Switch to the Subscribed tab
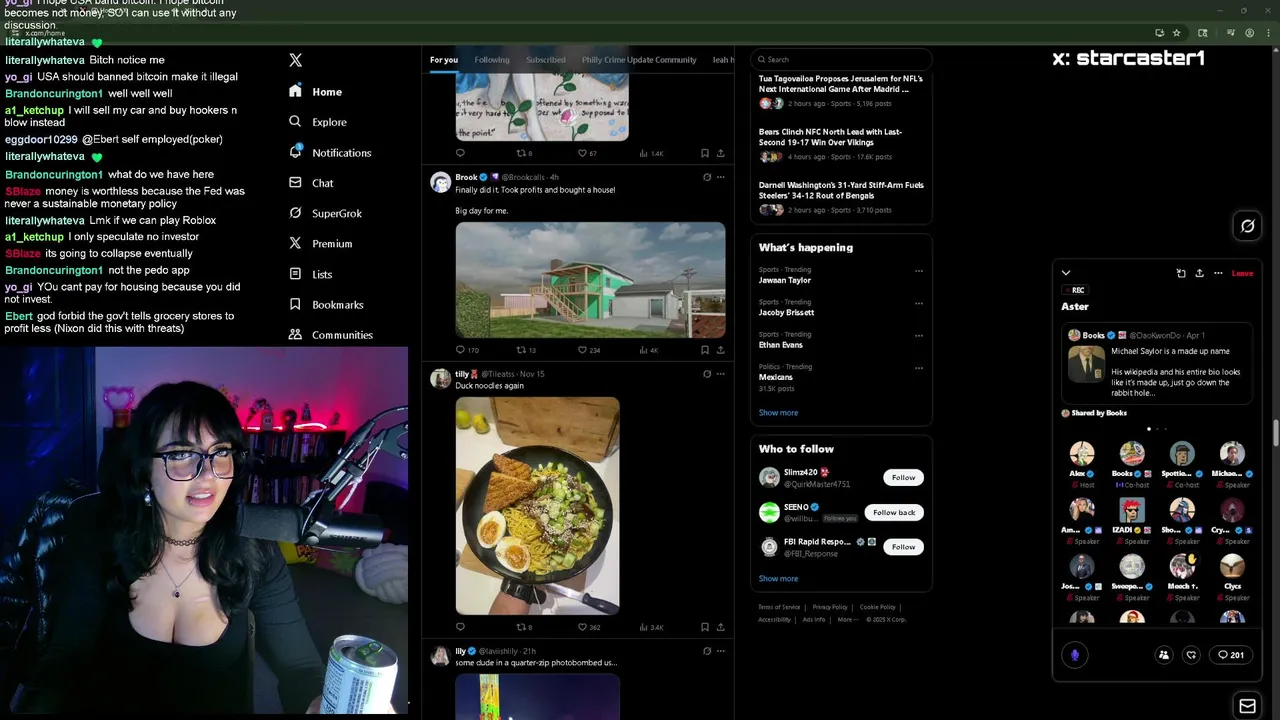 (545, 60)
